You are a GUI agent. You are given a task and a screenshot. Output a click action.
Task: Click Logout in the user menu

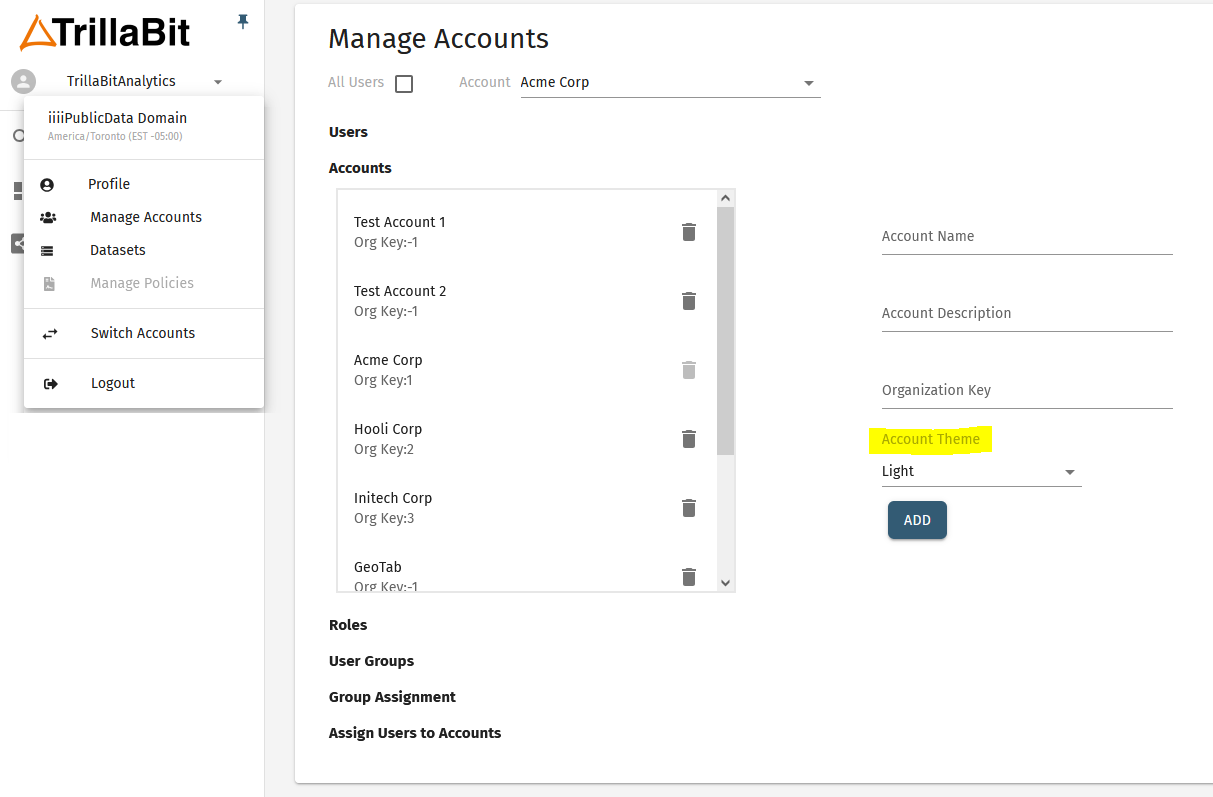[112, 383]
